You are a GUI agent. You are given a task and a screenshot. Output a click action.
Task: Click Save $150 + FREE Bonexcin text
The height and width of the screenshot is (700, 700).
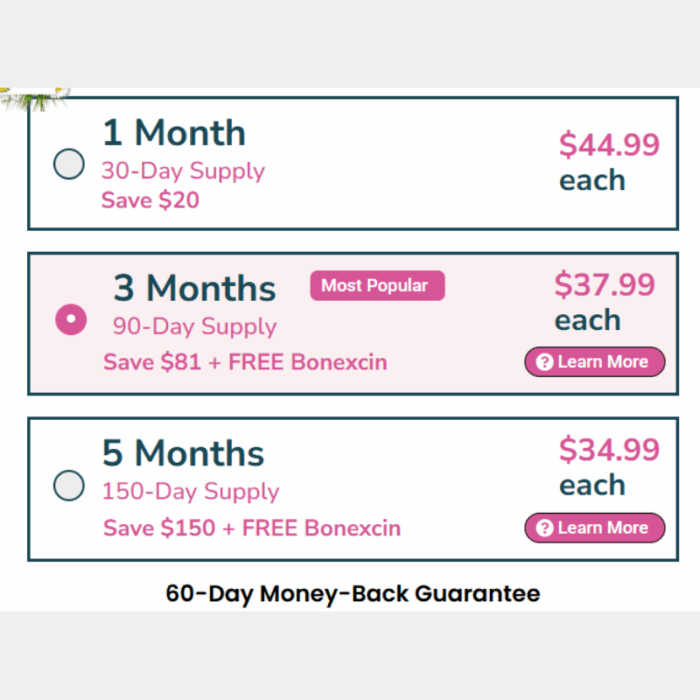(x=252, y=528)
